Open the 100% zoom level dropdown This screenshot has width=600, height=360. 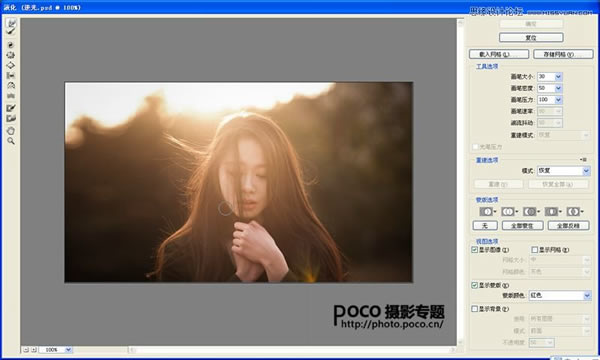(x=55, y=350)
